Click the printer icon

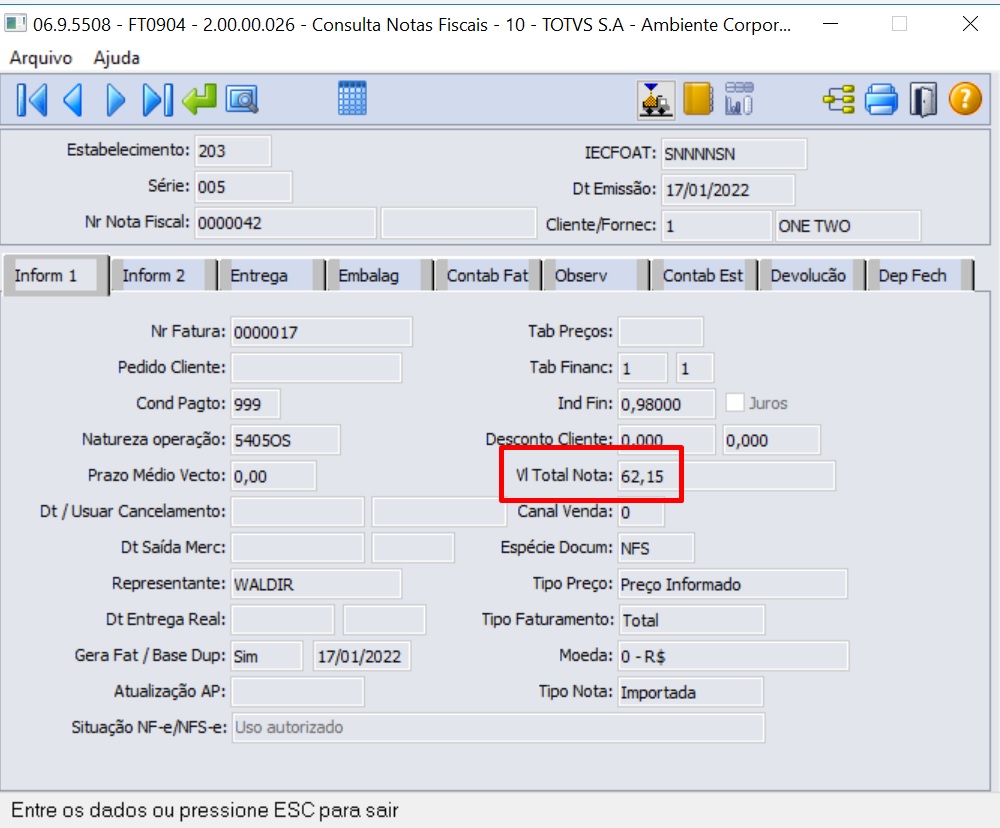pyautogui.click(x=881, y=100)
